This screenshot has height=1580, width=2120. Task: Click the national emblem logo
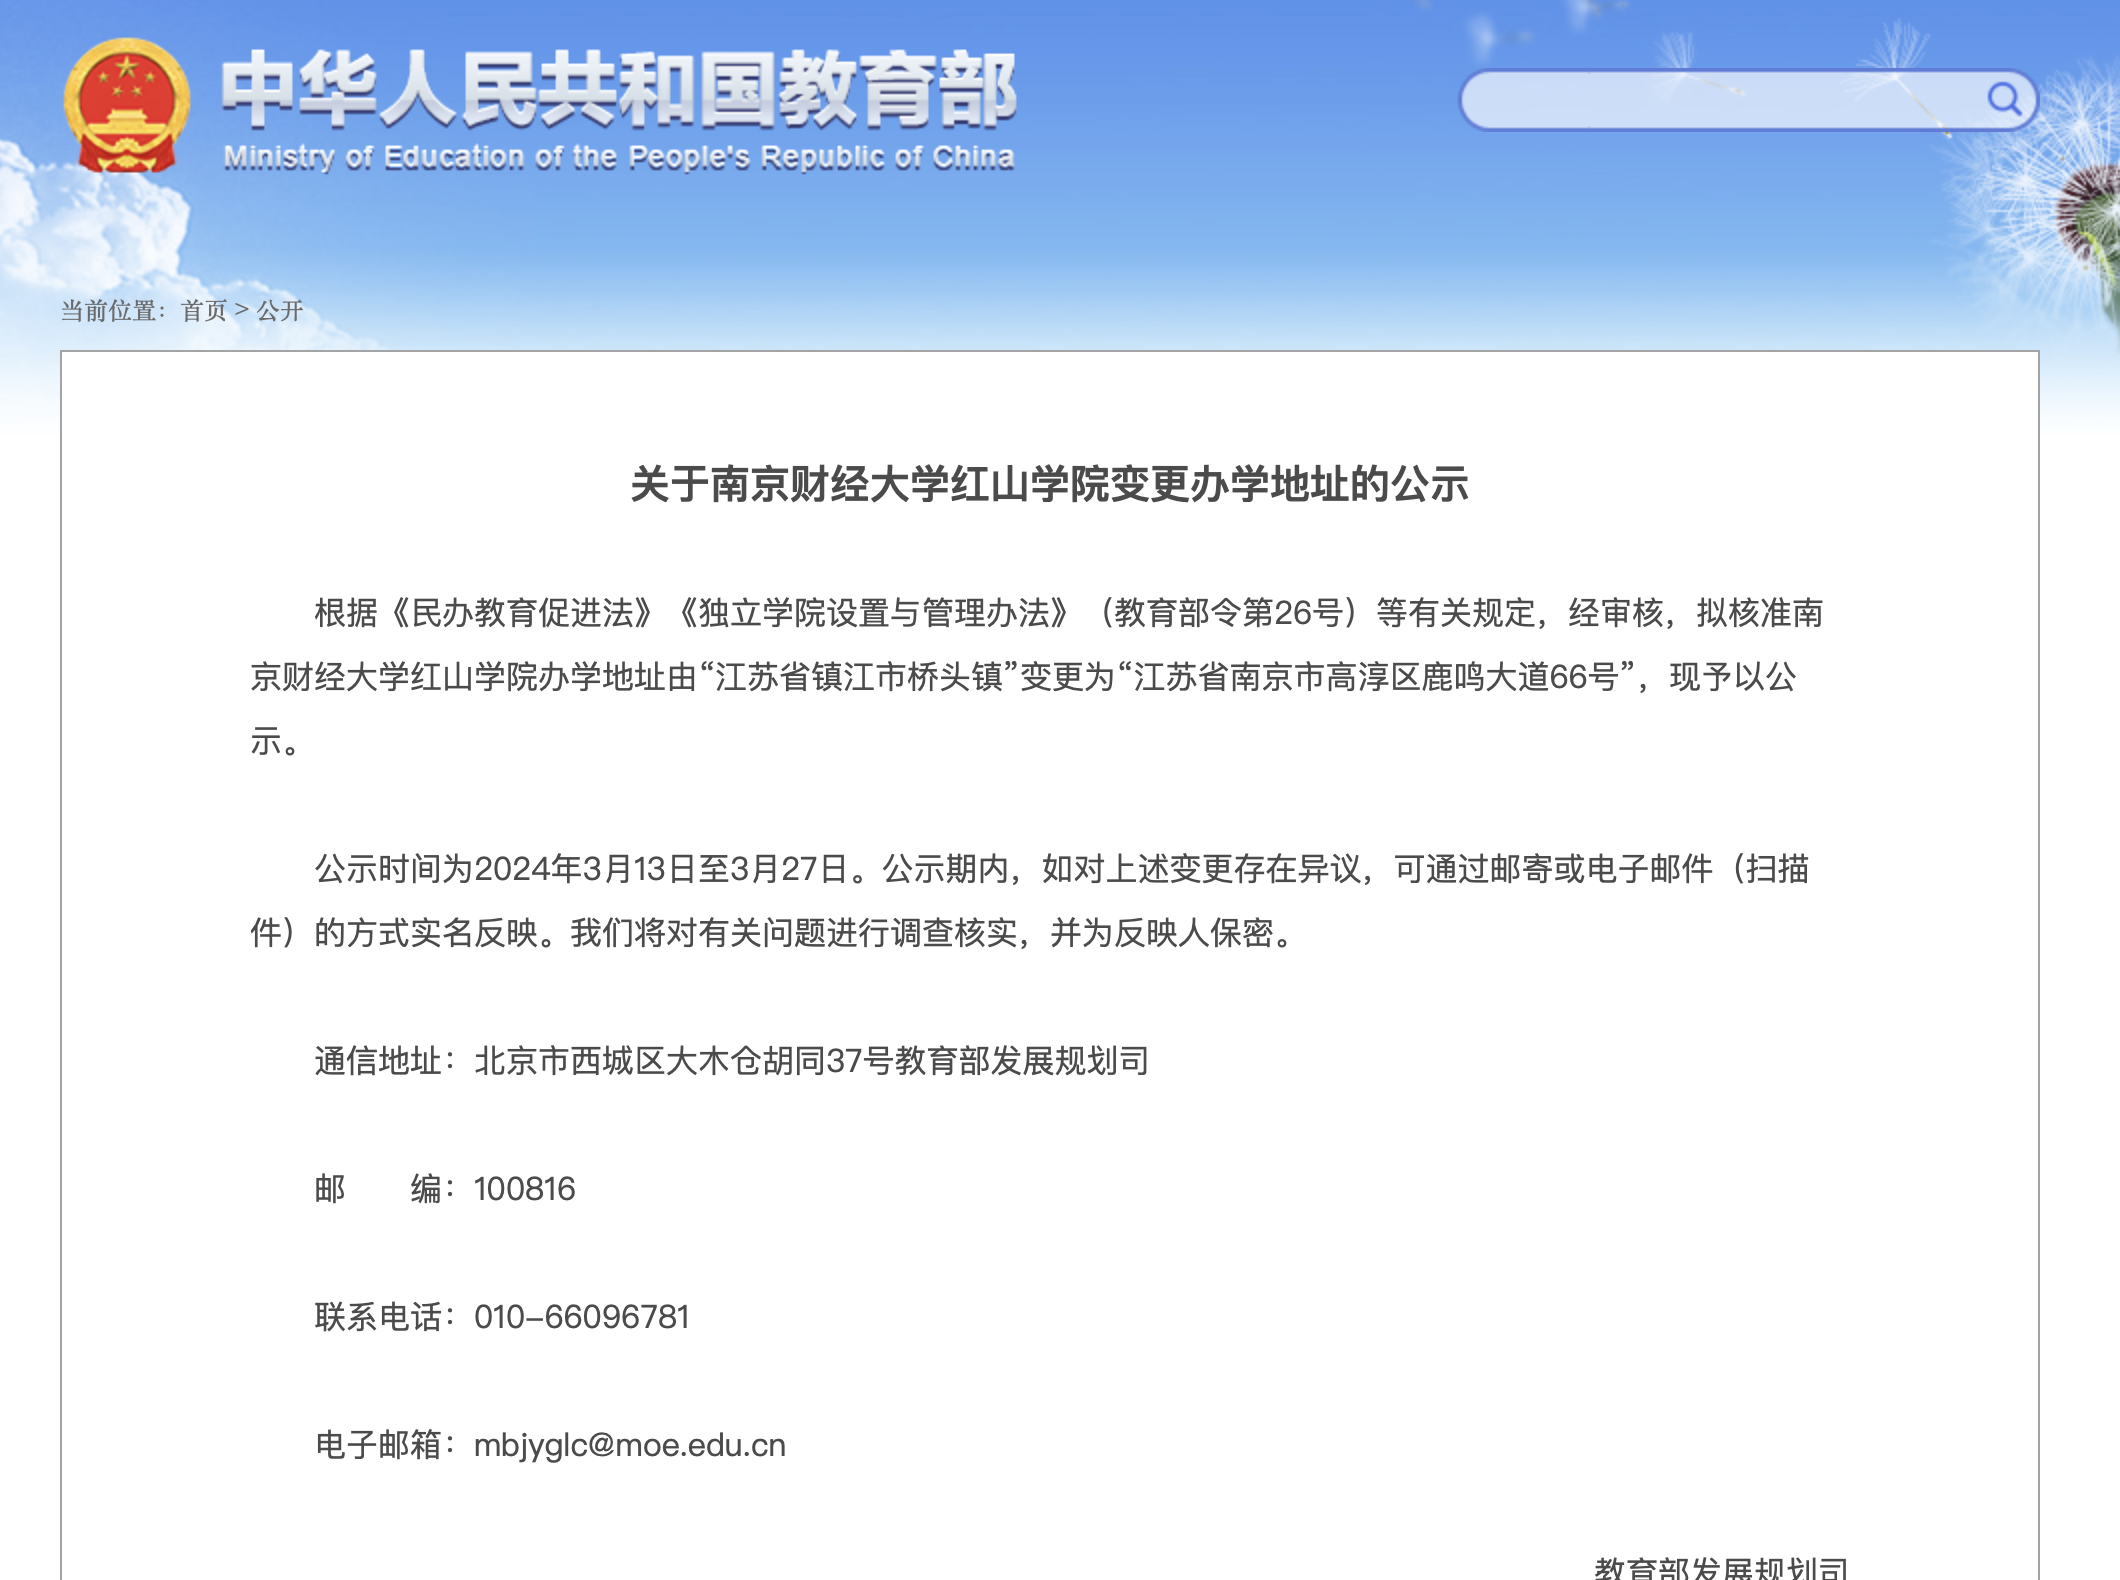pyautogui.click(x=127, y=106)
